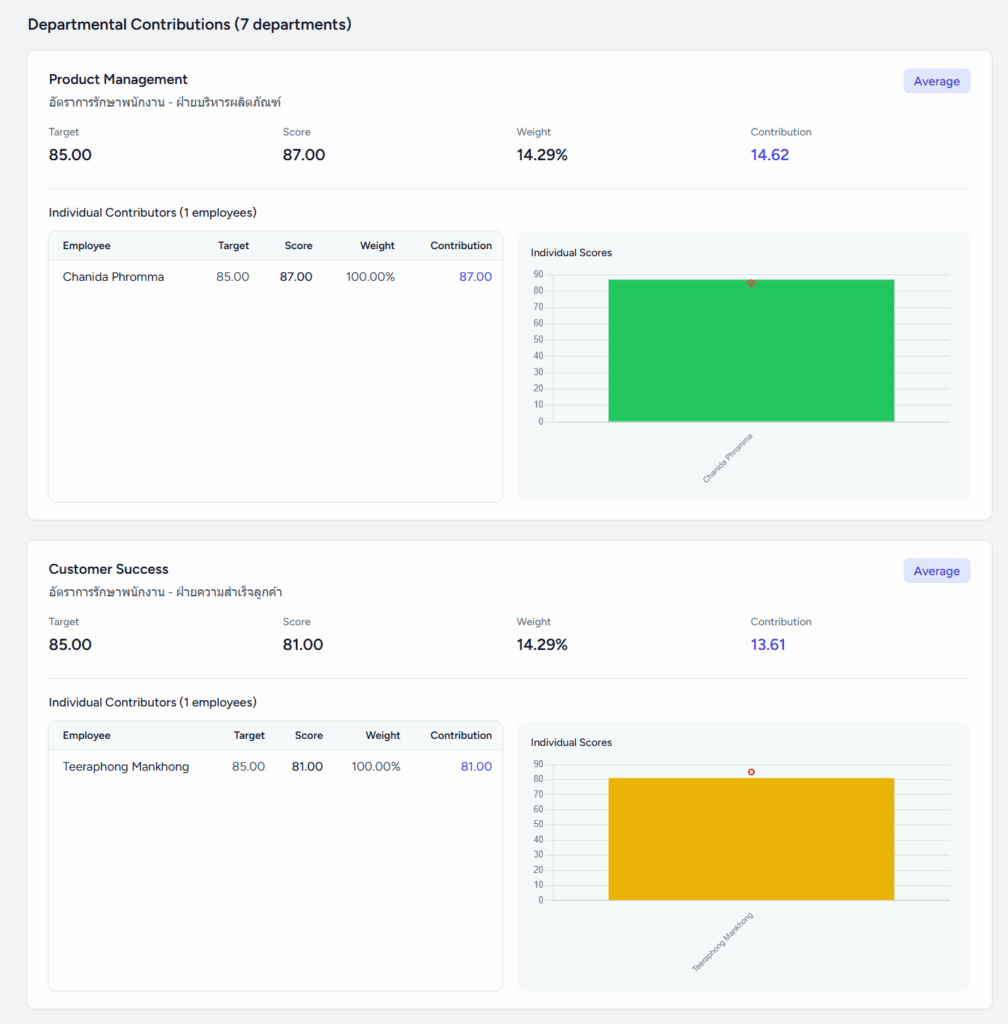Open Teeraphong Mankhong's 81.00 contribution value
The height and width of the screenshot is (1024, 1008).
pyautogui.click(x=475, y=767)
